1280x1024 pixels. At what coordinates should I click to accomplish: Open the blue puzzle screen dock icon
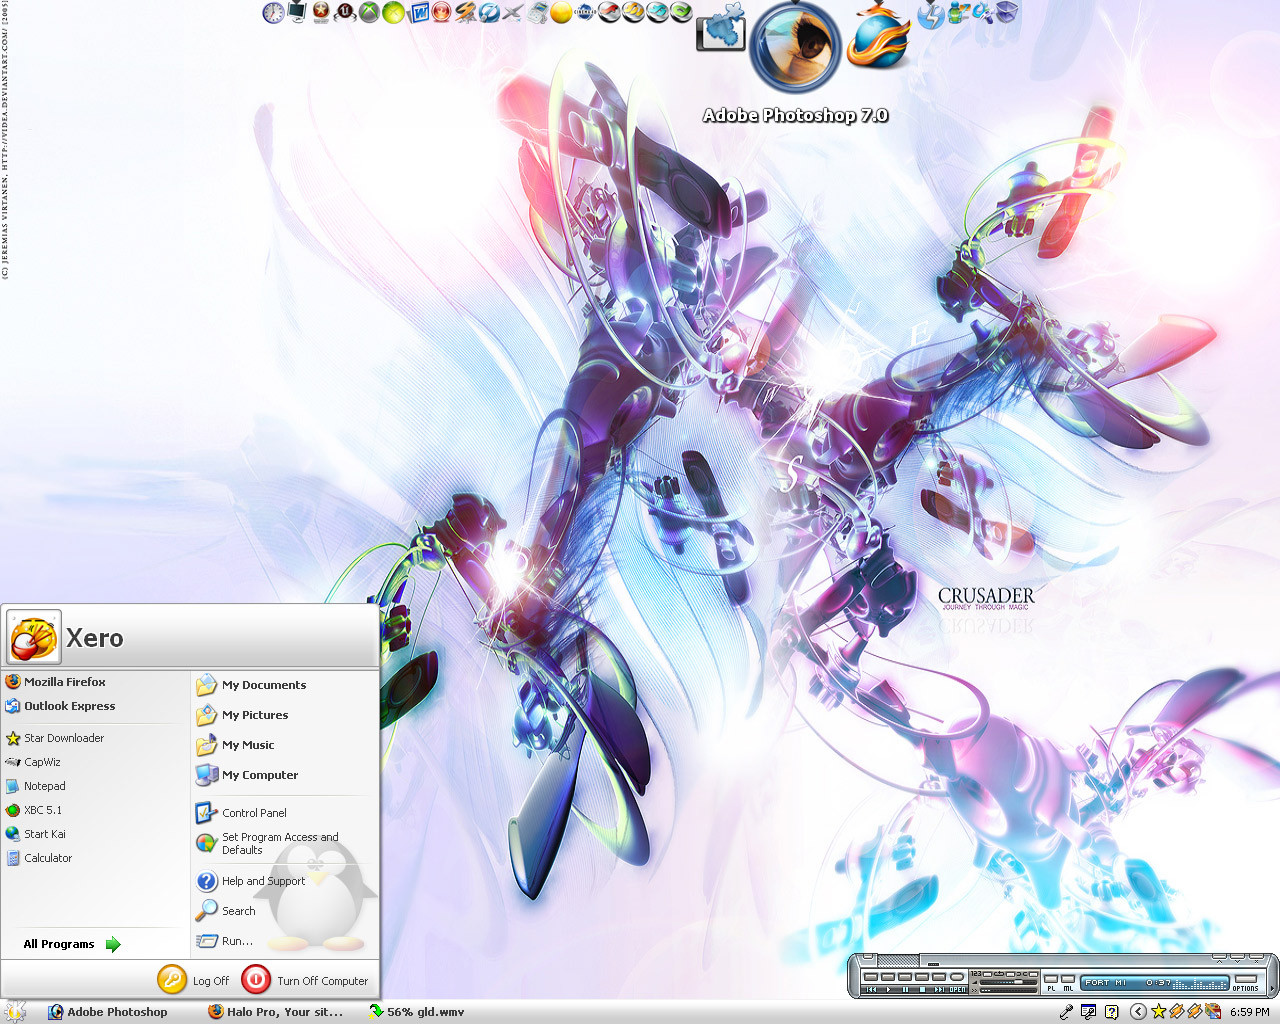tap(721, 28)
